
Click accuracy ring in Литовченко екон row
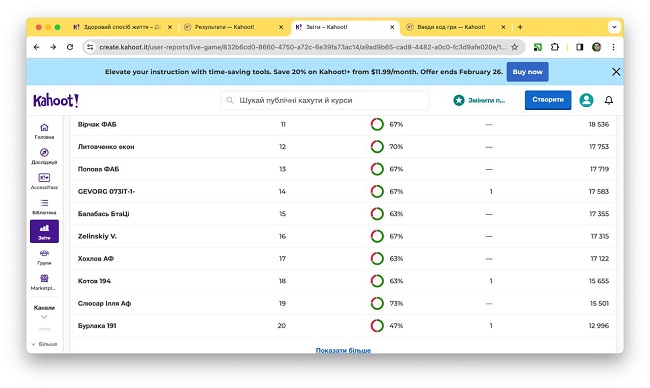click(x=377, y=147)
